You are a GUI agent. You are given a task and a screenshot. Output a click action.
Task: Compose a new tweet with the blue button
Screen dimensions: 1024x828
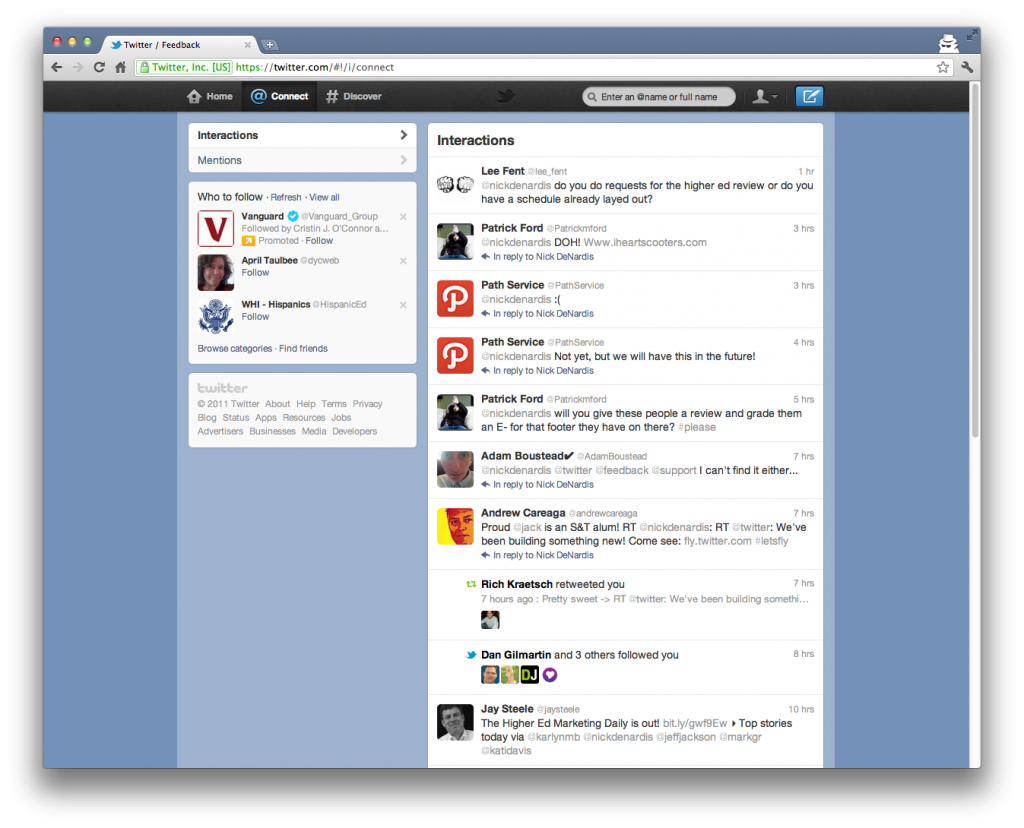(x=809, y=97)
